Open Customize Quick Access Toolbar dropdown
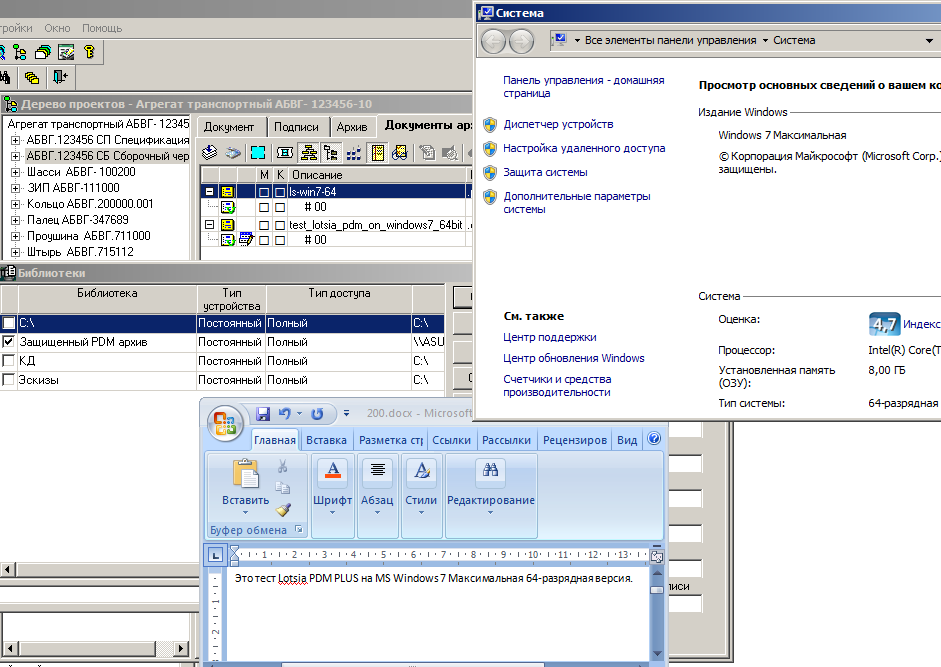Viewport: 941px width, 667px height. pos(346,413)
